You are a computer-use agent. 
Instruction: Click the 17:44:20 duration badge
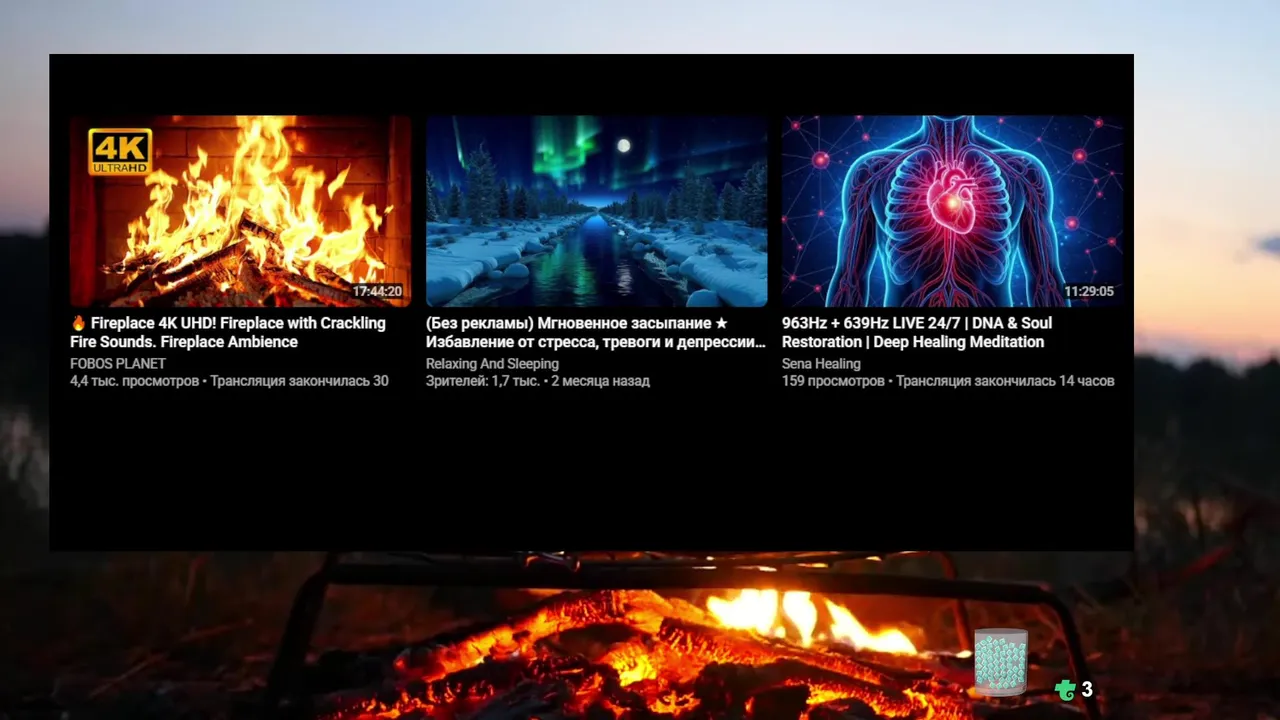point(377,292)
